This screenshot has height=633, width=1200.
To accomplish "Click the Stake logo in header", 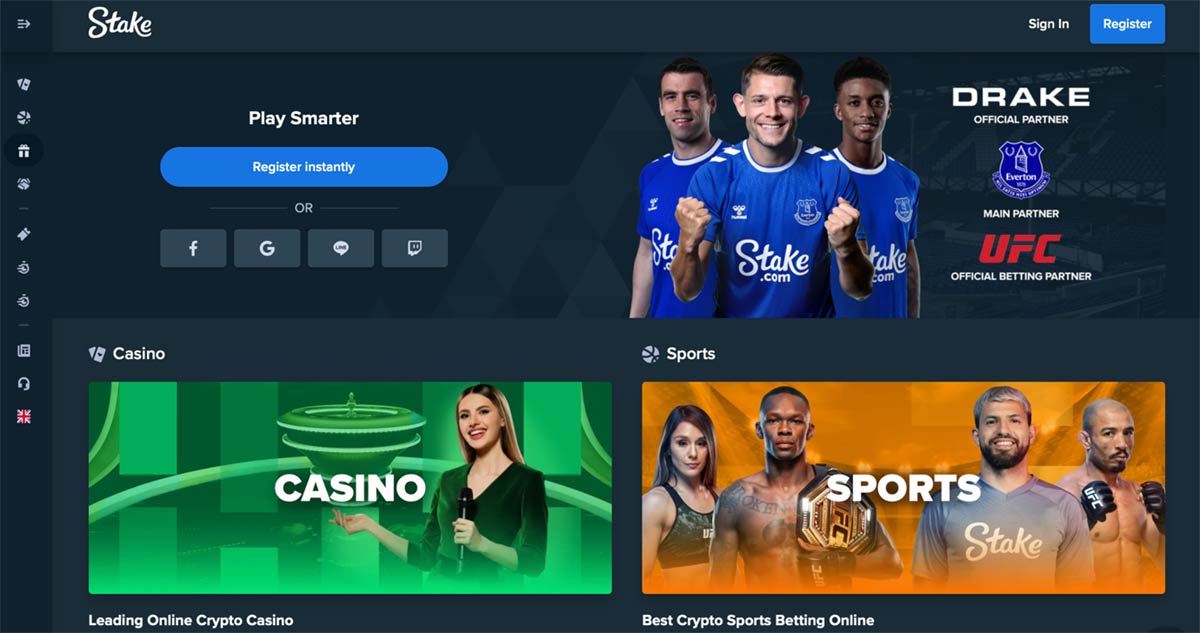I will pos(120,23).
